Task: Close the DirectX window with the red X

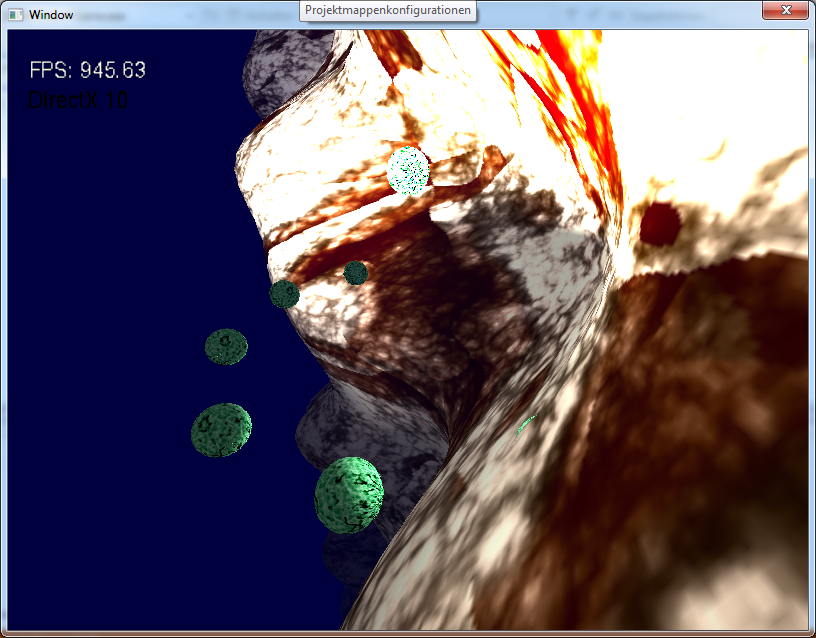Action: coord(784,11)
